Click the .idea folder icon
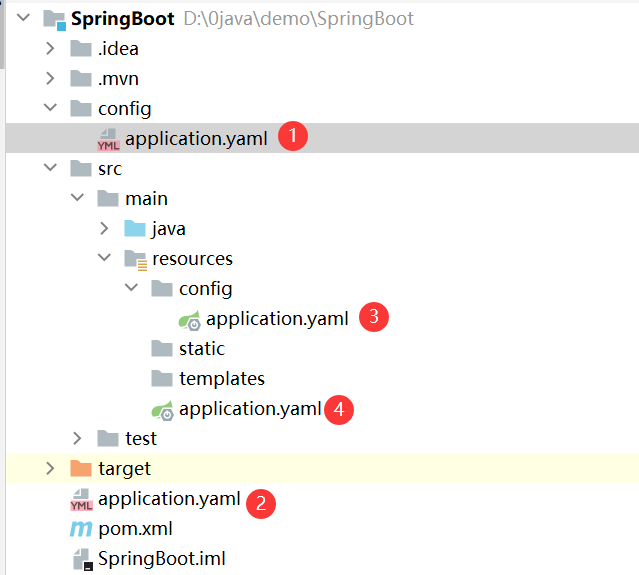The width and height of the screenshot is (639, 575). pyautogui.click(x=81, y=48)
